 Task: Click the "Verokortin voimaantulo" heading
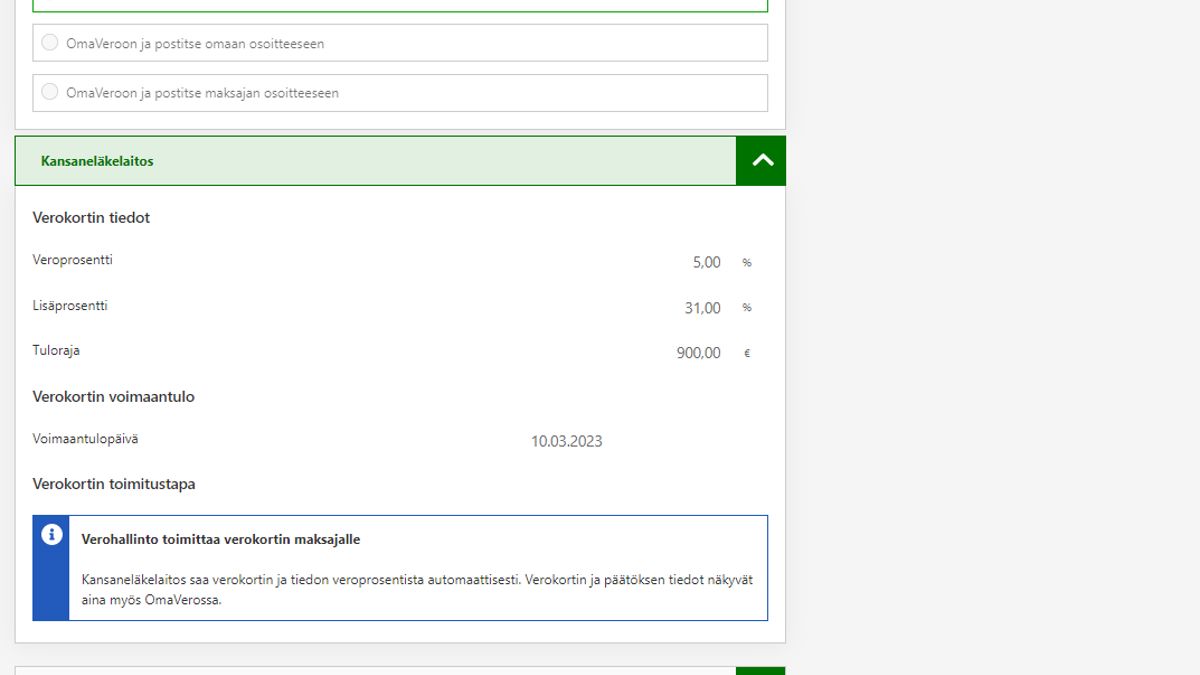[x=113, y=397]
